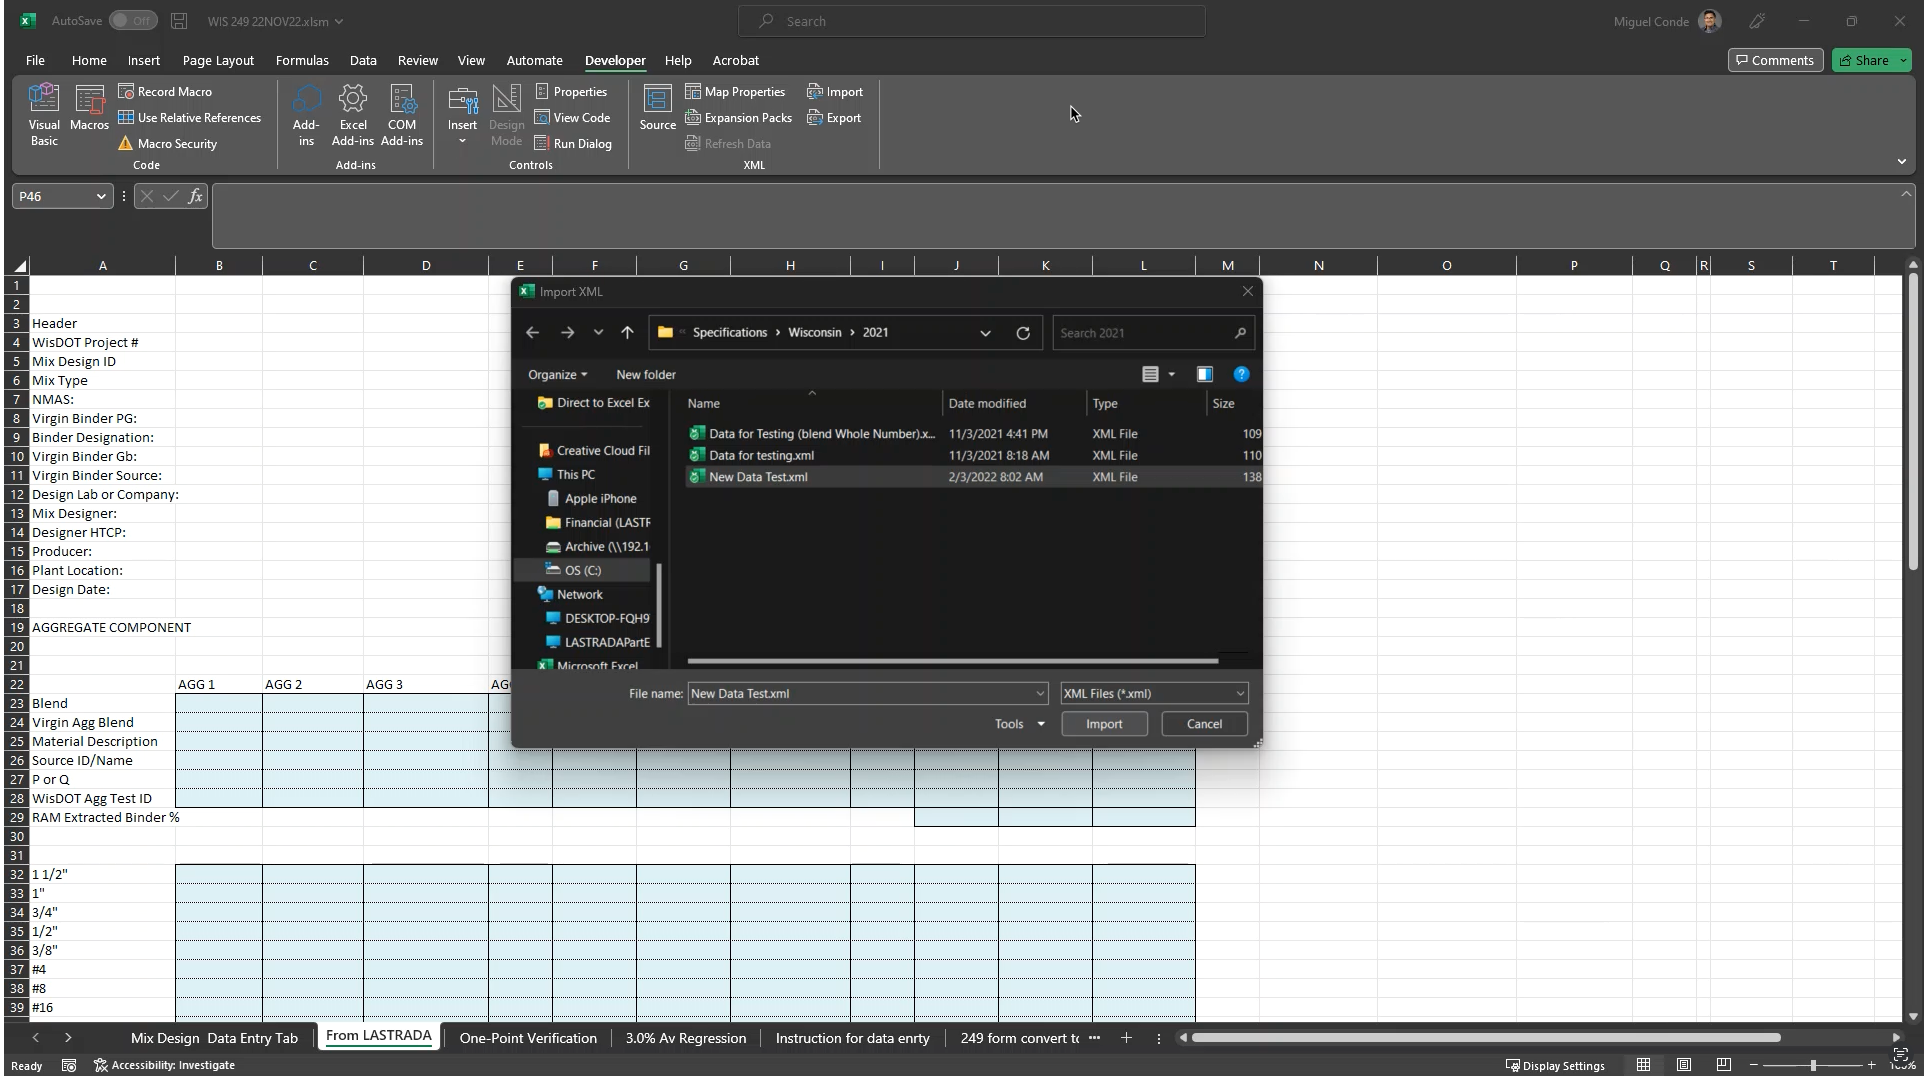
Task: Open the Tools dropdown in dialog
Action: [1019, 724]
